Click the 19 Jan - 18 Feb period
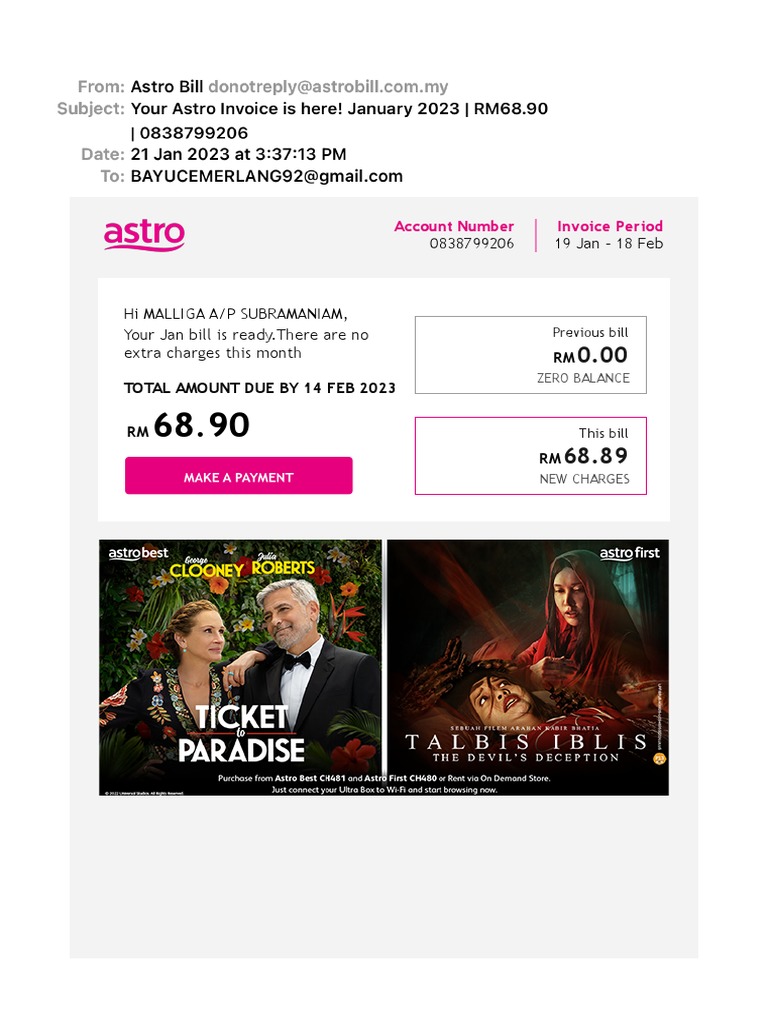Screen dimensions: 768x1024 pyautogui.click(x=609, y=244)
